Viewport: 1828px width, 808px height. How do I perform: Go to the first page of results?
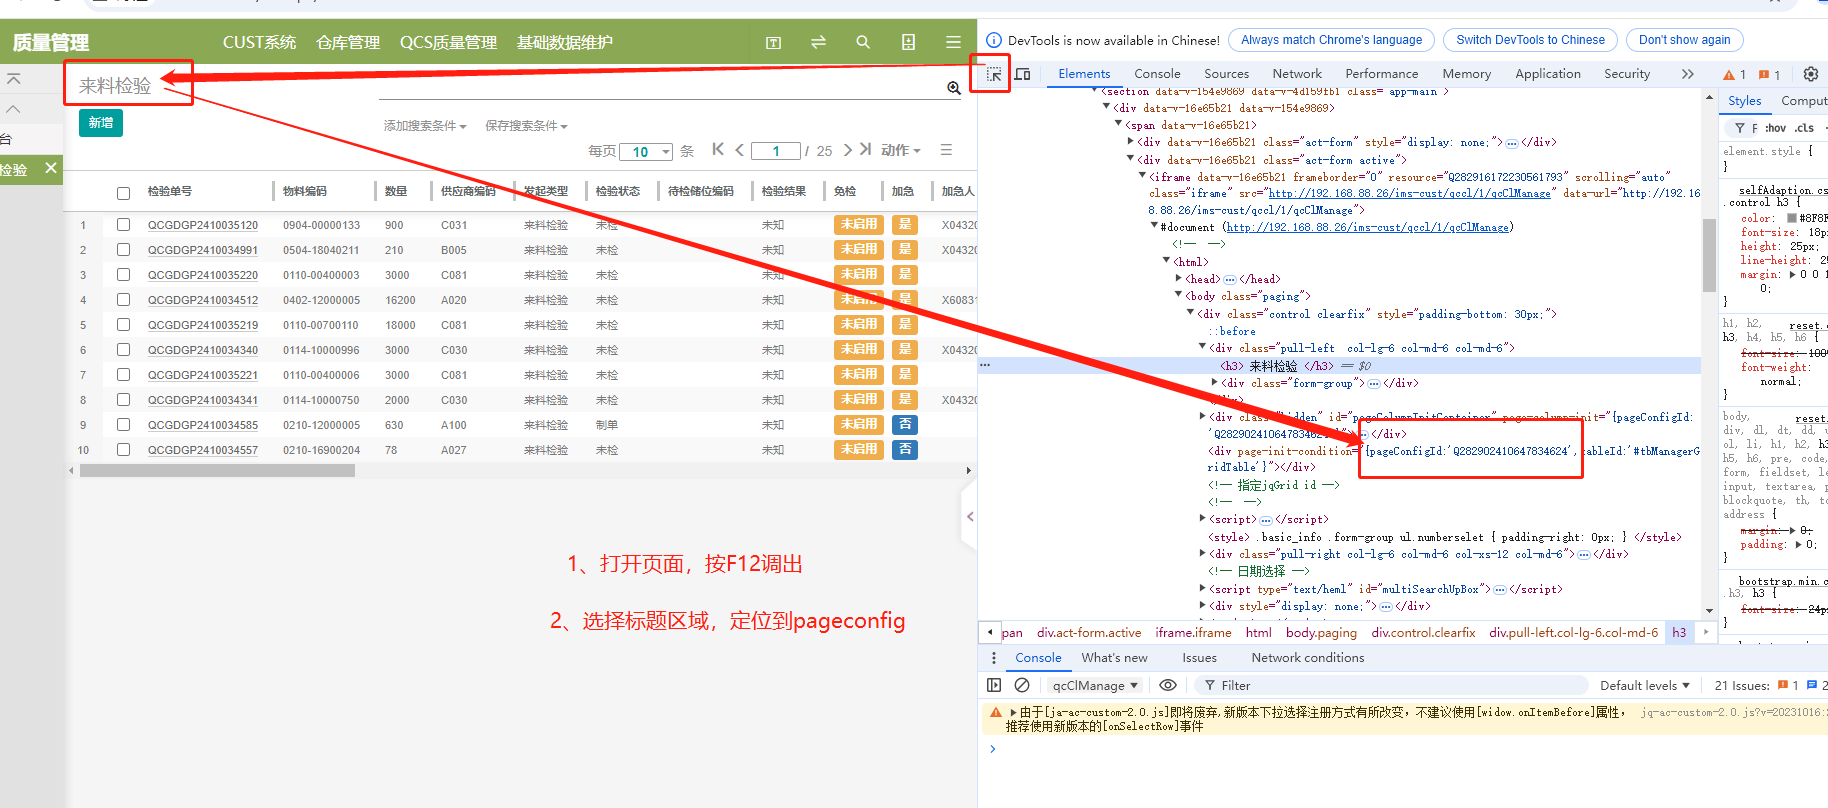718,149
